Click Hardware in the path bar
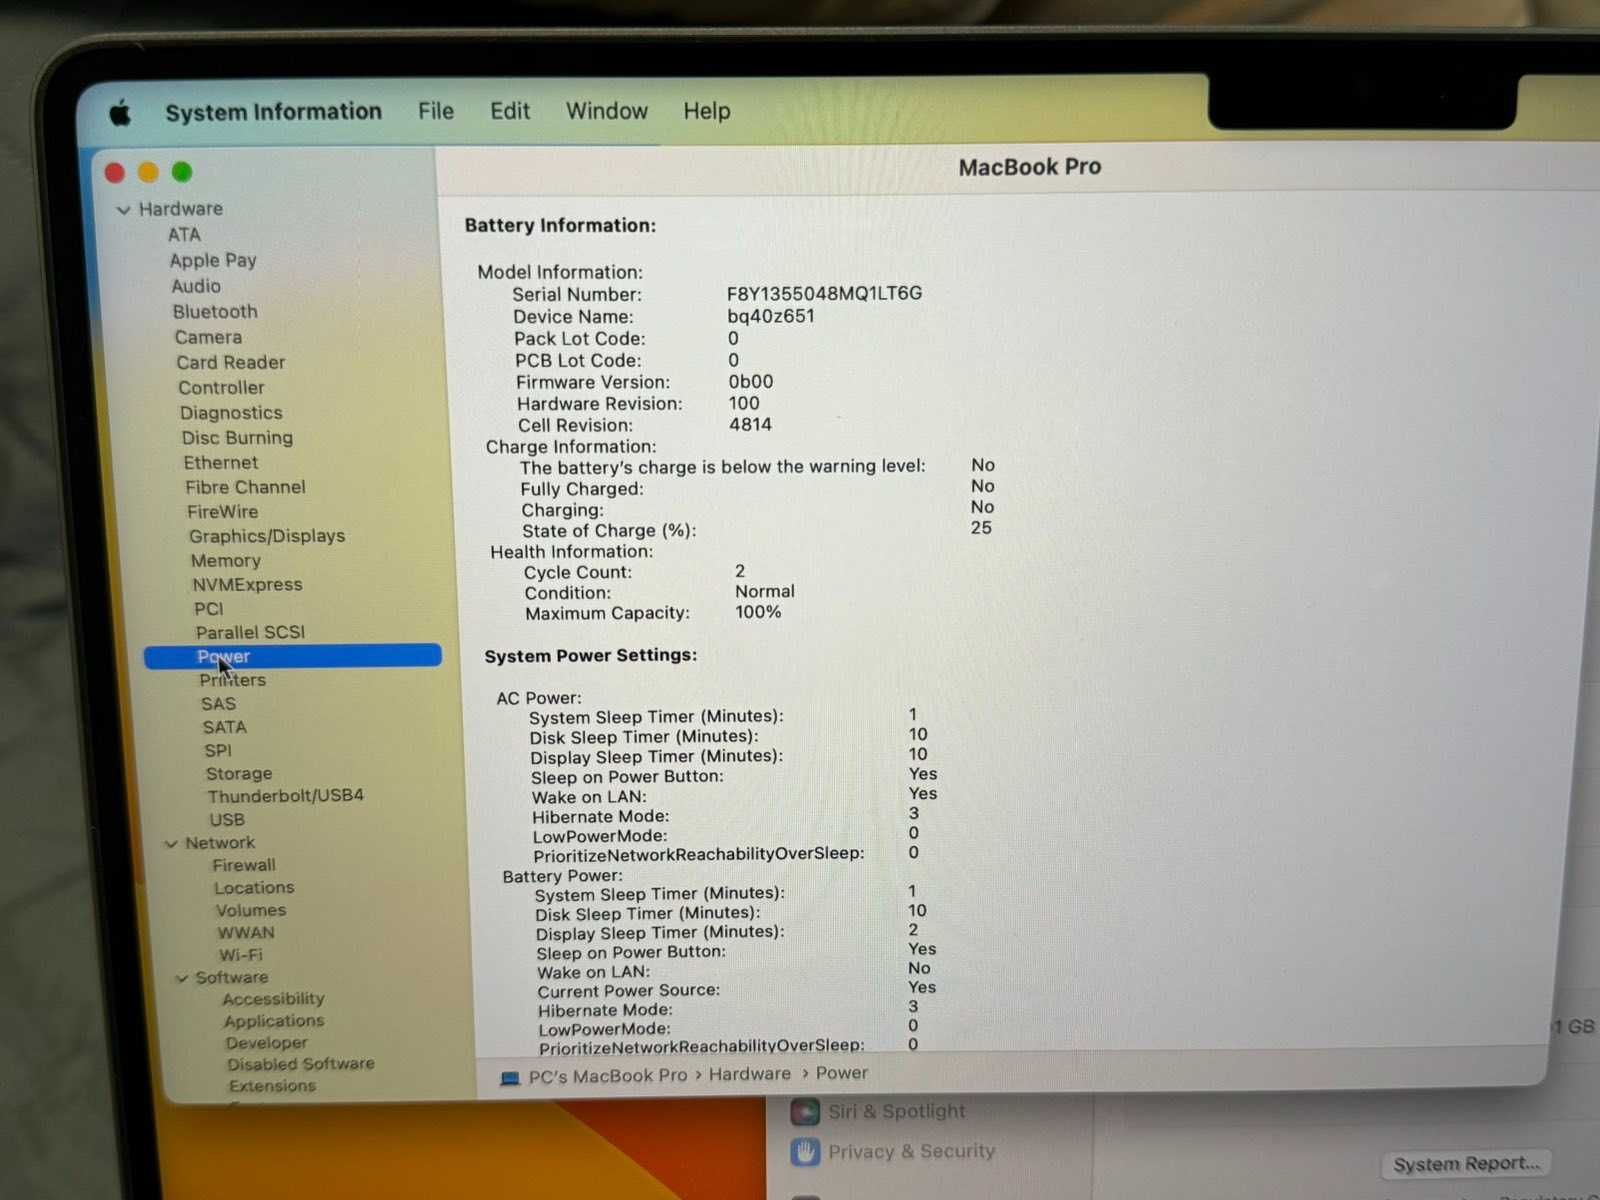Screen dimensions: 1600x1200 tap(750, 1074)
